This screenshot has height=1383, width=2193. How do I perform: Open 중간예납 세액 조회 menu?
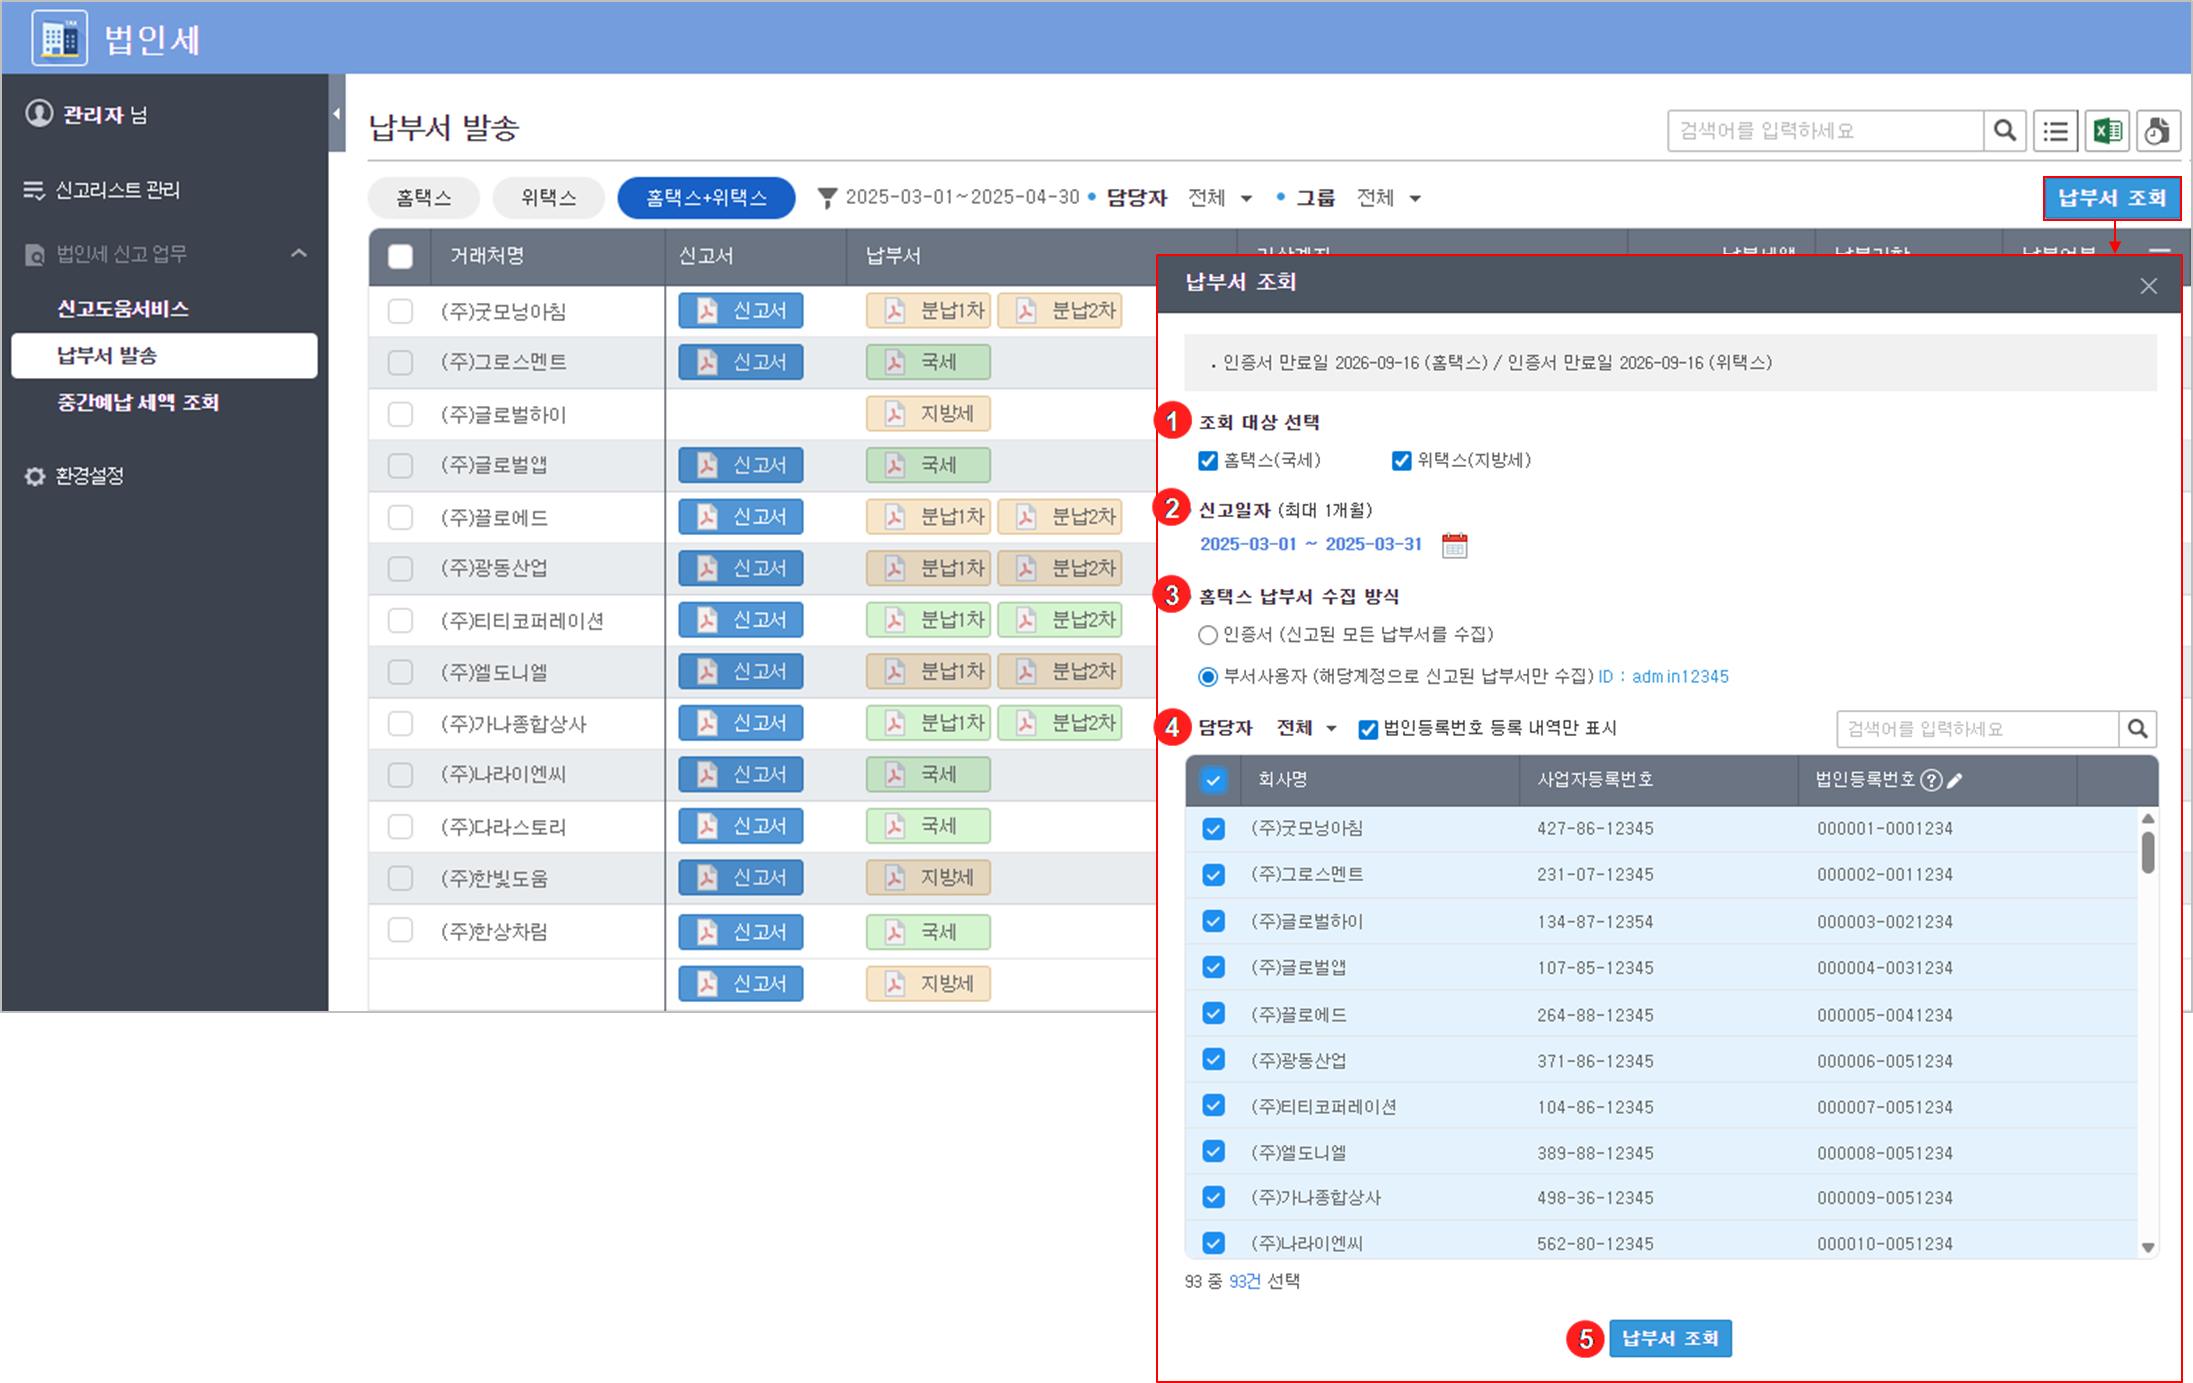(x=138, y=402)
